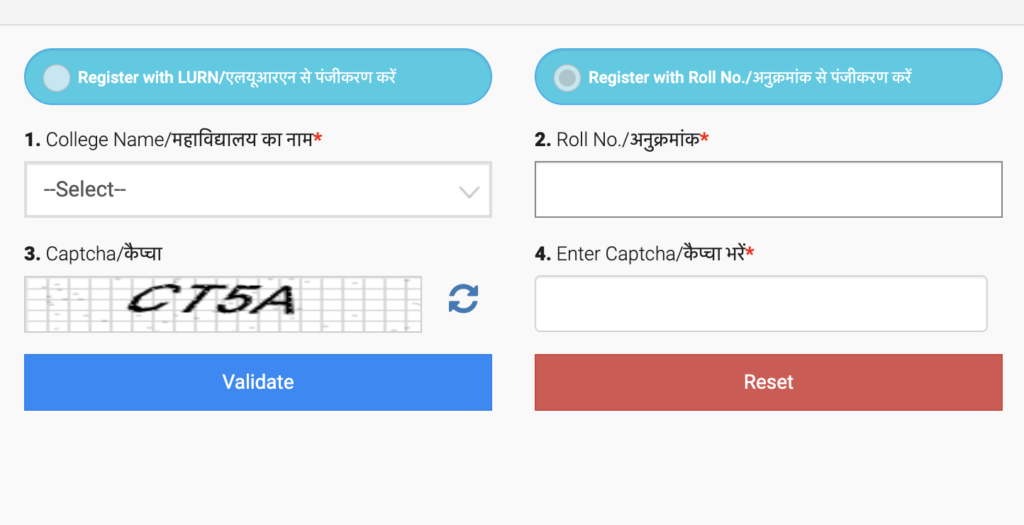
Task: Open the College Name --Select-- dropdown
Action: point(258,189)
